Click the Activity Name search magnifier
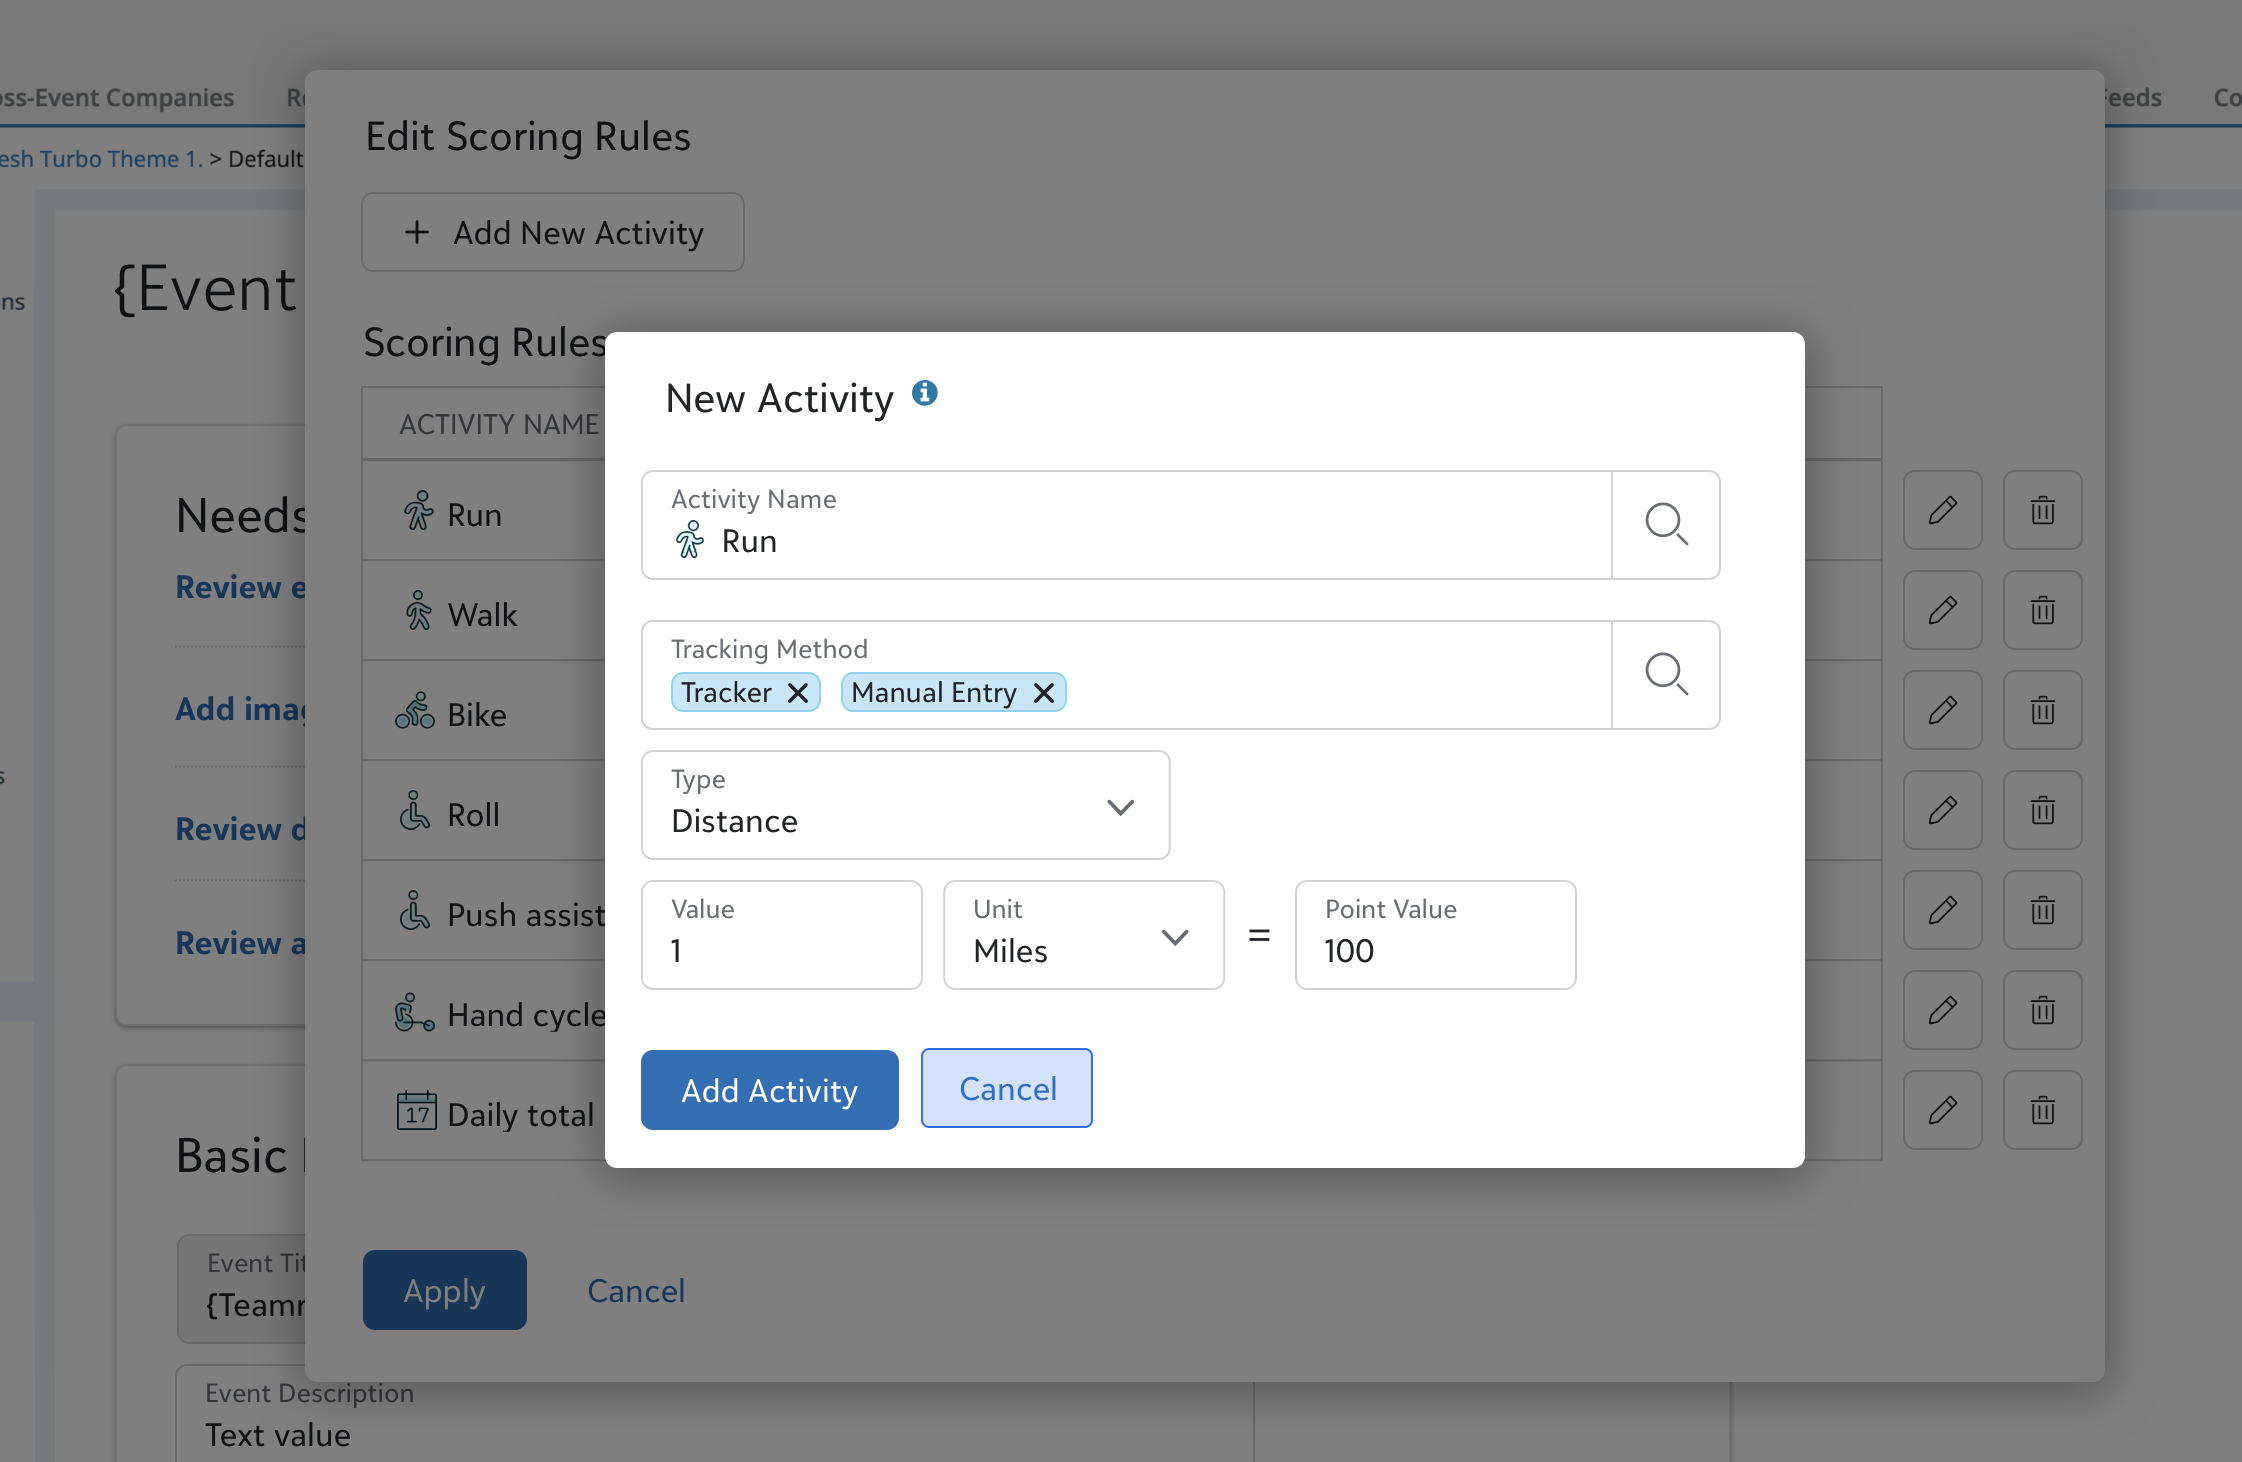Image resolution: width=2242 pixels, height=1462 pixels. pyautogui.click(x=1666, y=525)
